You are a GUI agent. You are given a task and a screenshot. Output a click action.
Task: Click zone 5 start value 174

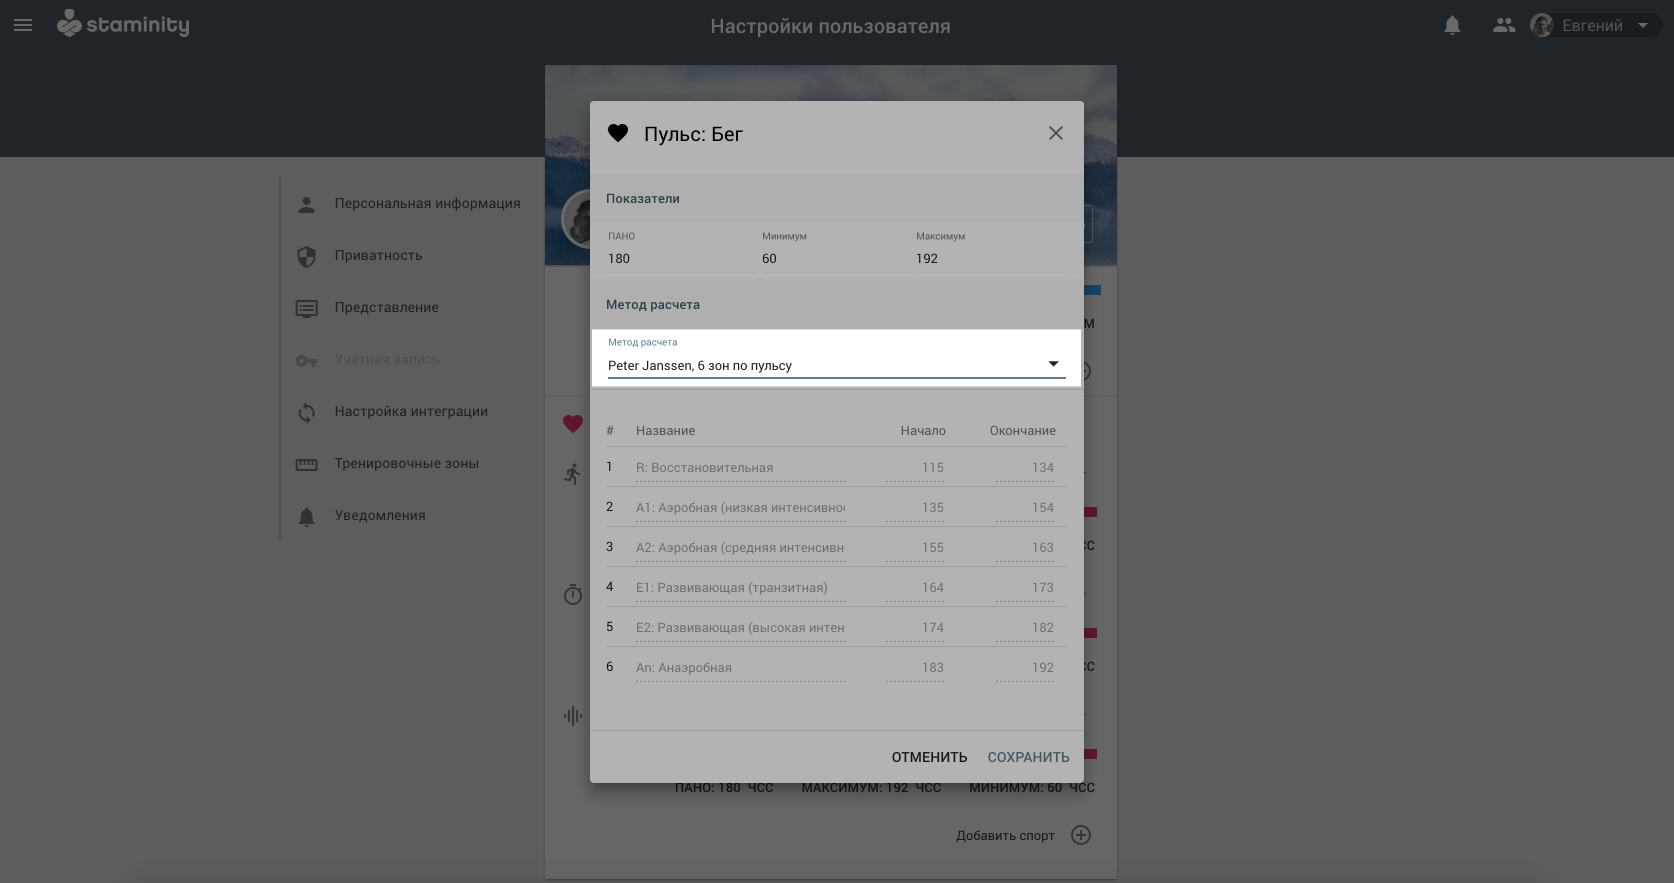tap(915, 628)
